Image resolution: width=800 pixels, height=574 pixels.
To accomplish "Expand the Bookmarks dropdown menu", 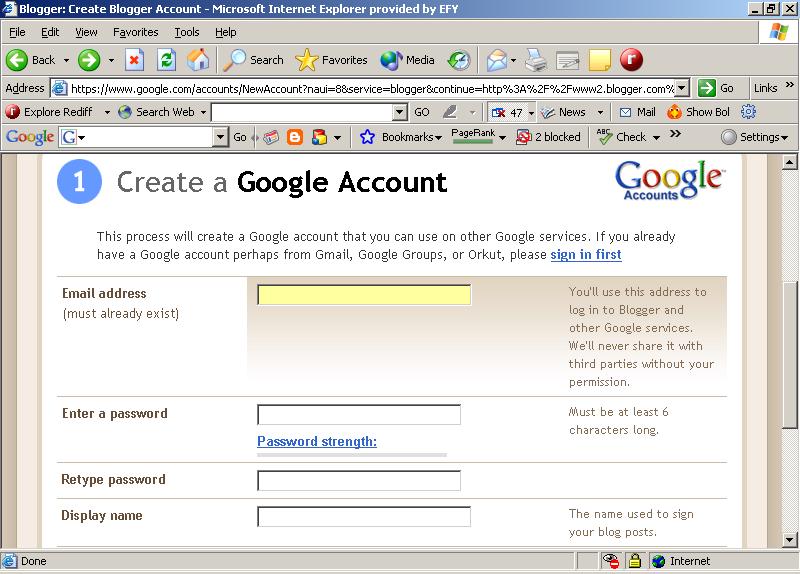I will click(438, 137).
